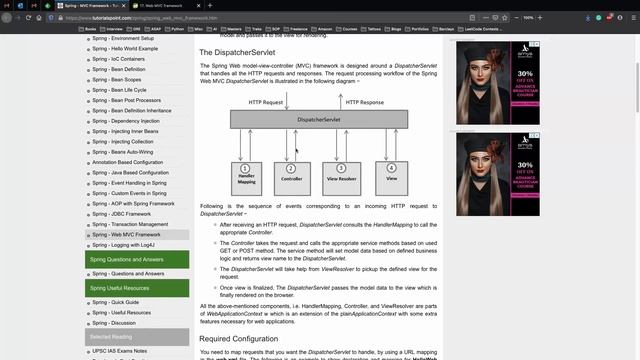Open page actions three-dots menu
640x360 pixels.
click(x=485, y=18)
